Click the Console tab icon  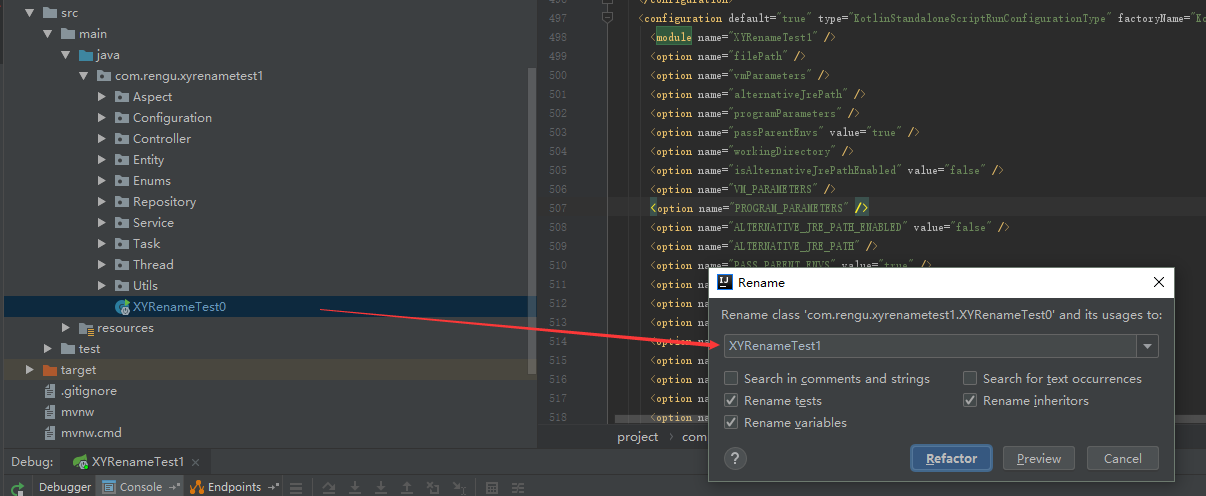tap(110, 487)
